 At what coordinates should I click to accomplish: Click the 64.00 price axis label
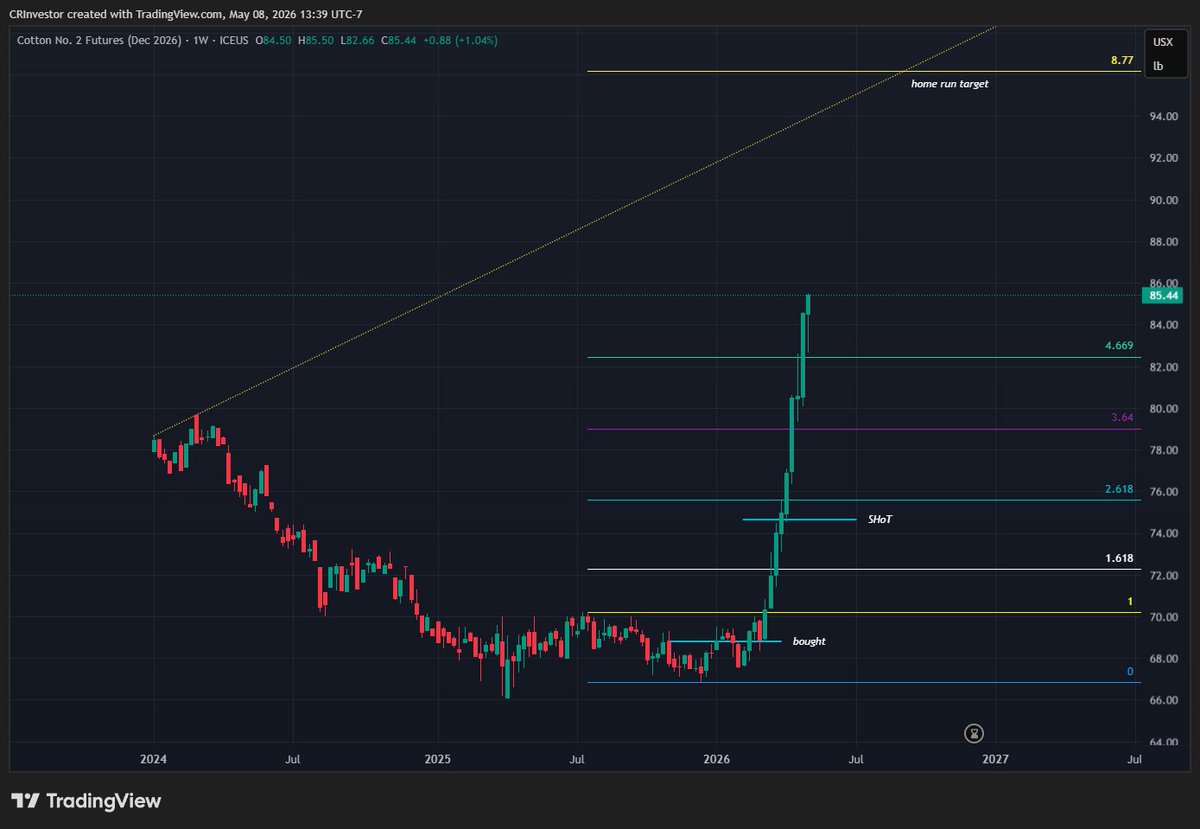tap(1165, 743)
